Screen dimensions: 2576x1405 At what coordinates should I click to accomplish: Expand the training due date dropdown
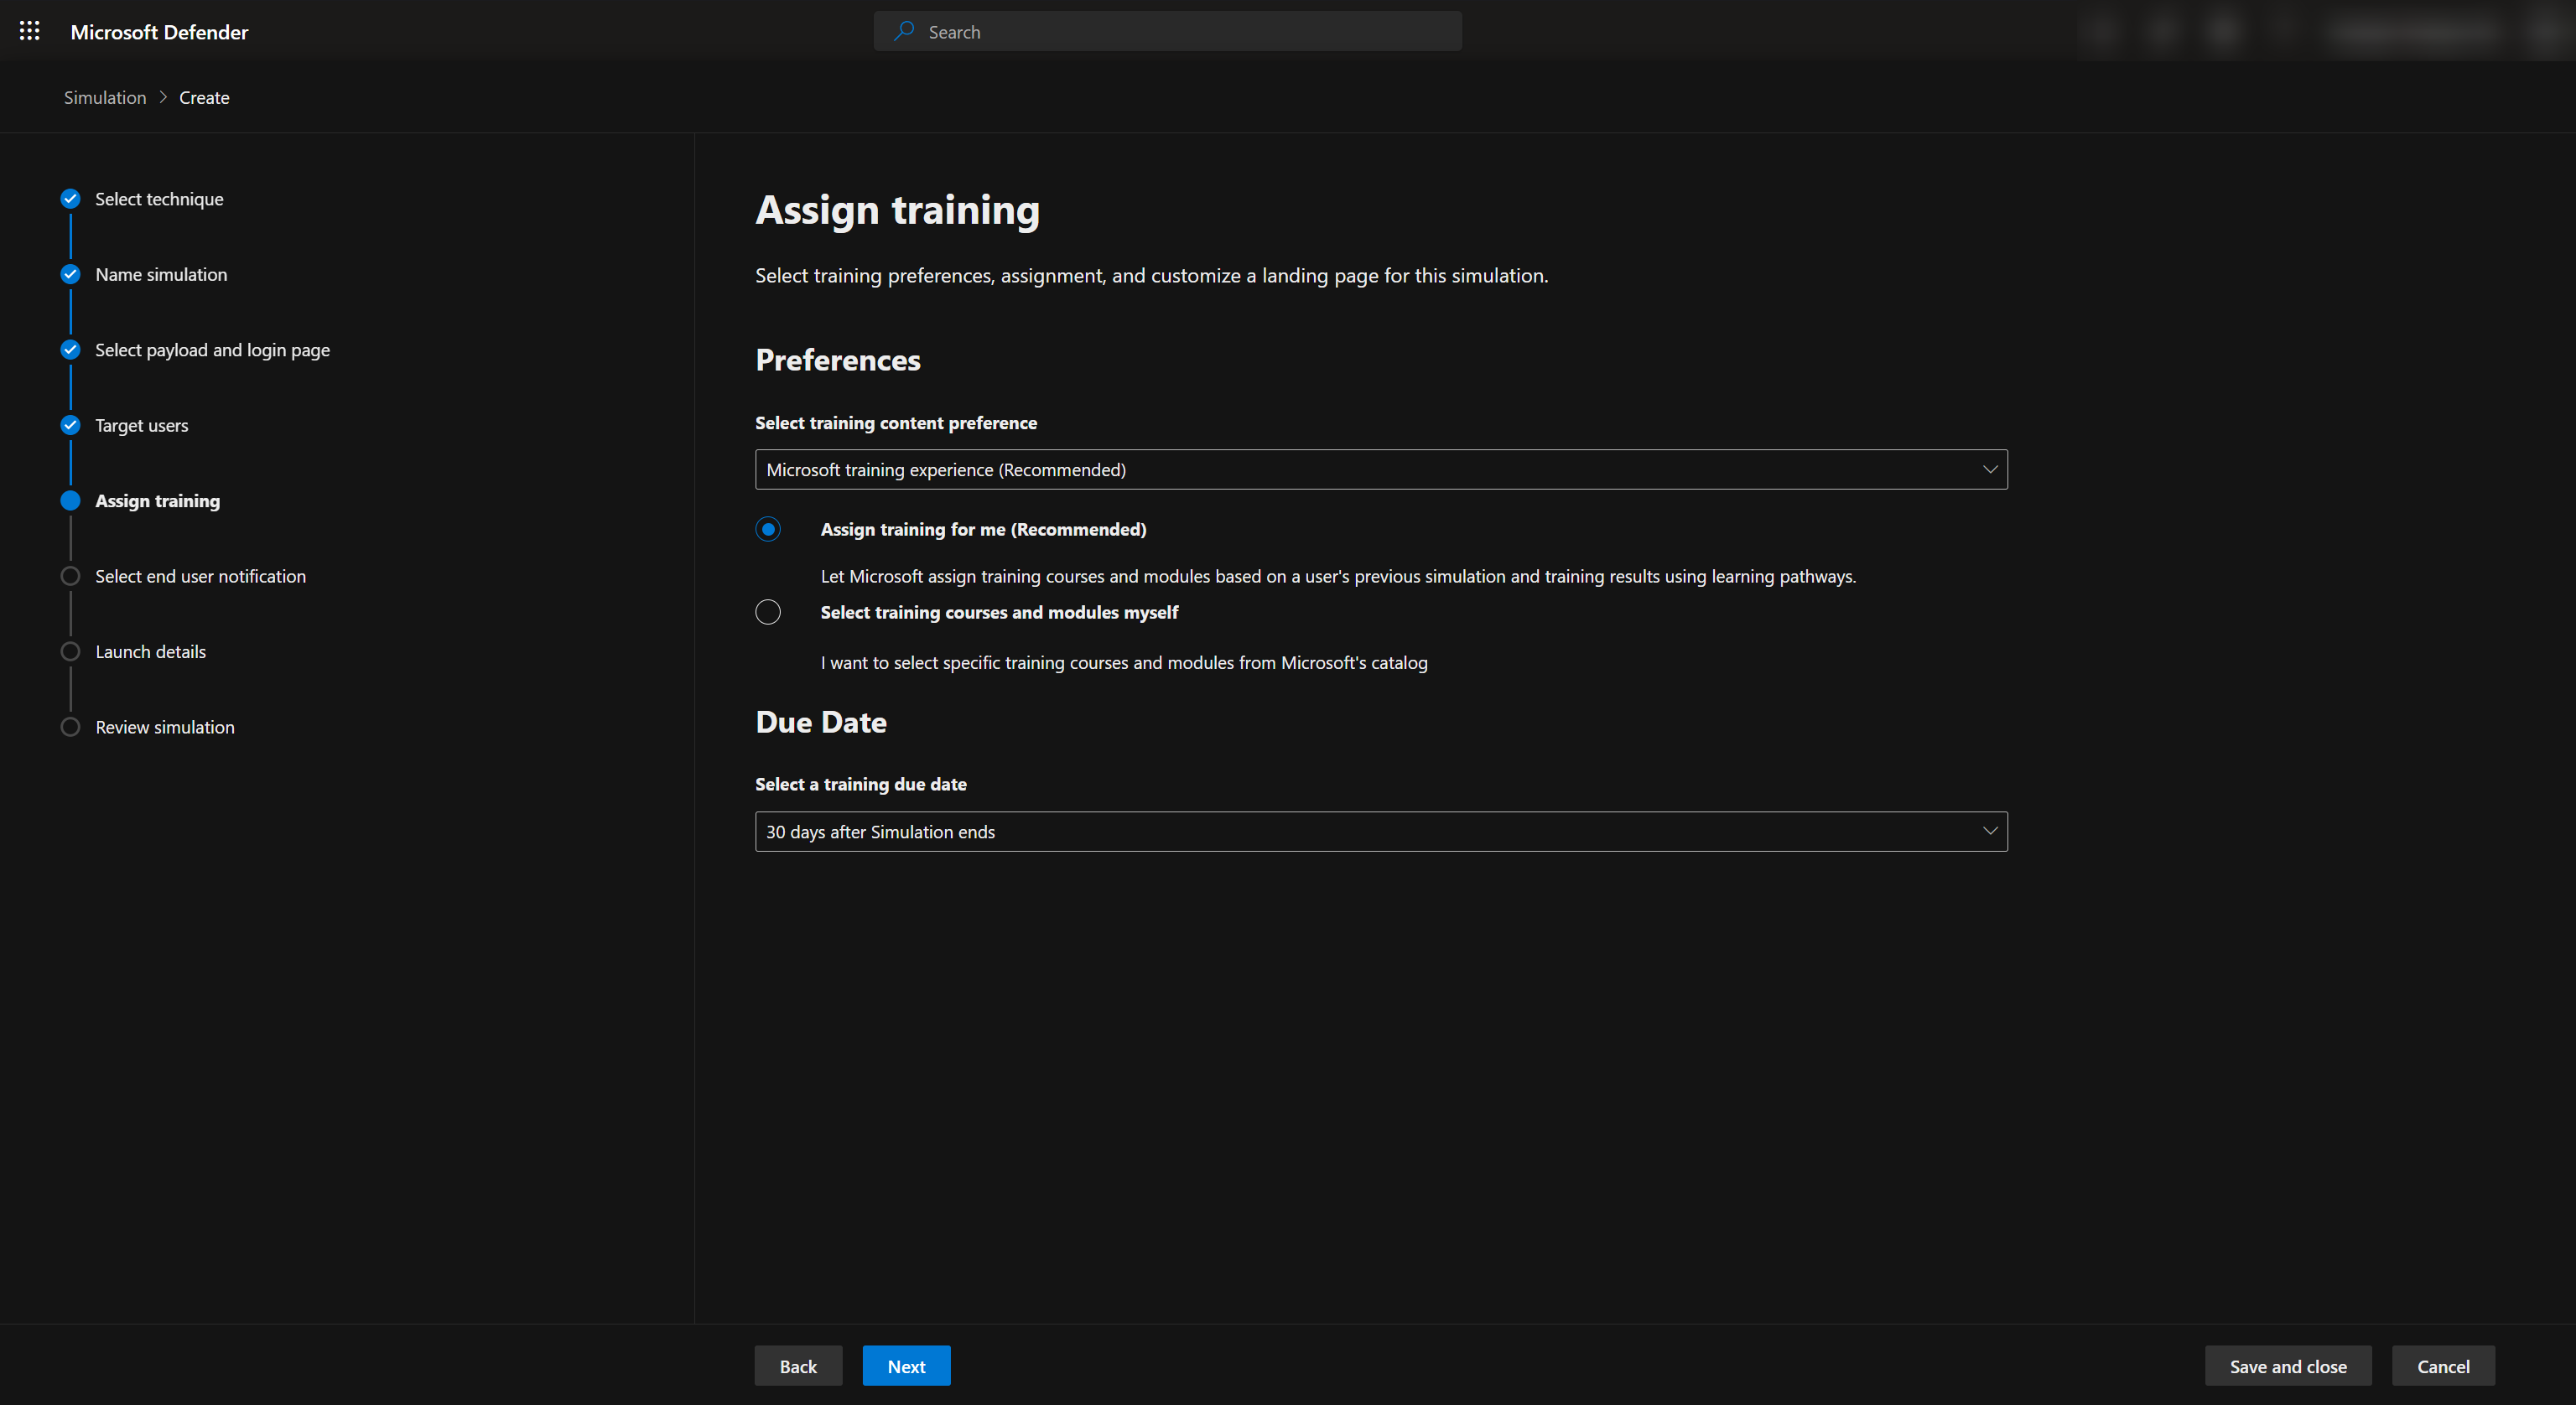(x=1380, y=831)
